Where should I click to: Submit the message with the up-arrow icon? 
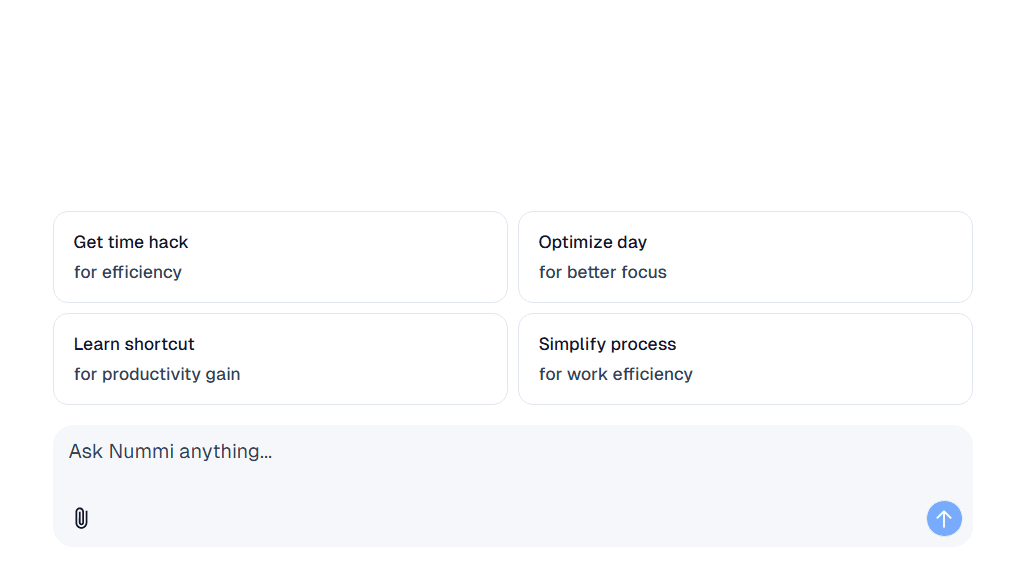tap(944, 519)
